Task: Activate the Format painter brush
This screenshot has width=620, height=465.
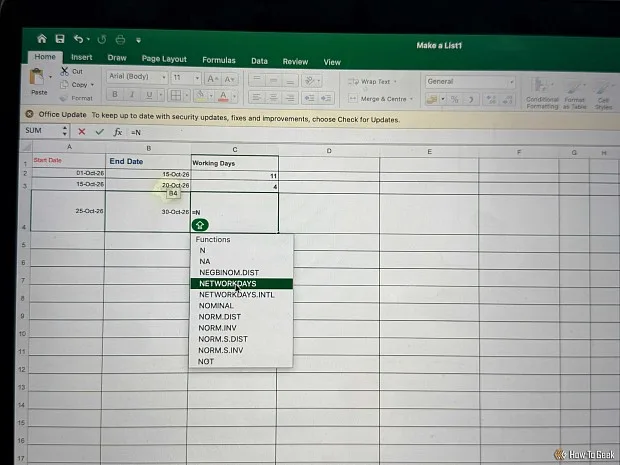Action: 63,98
